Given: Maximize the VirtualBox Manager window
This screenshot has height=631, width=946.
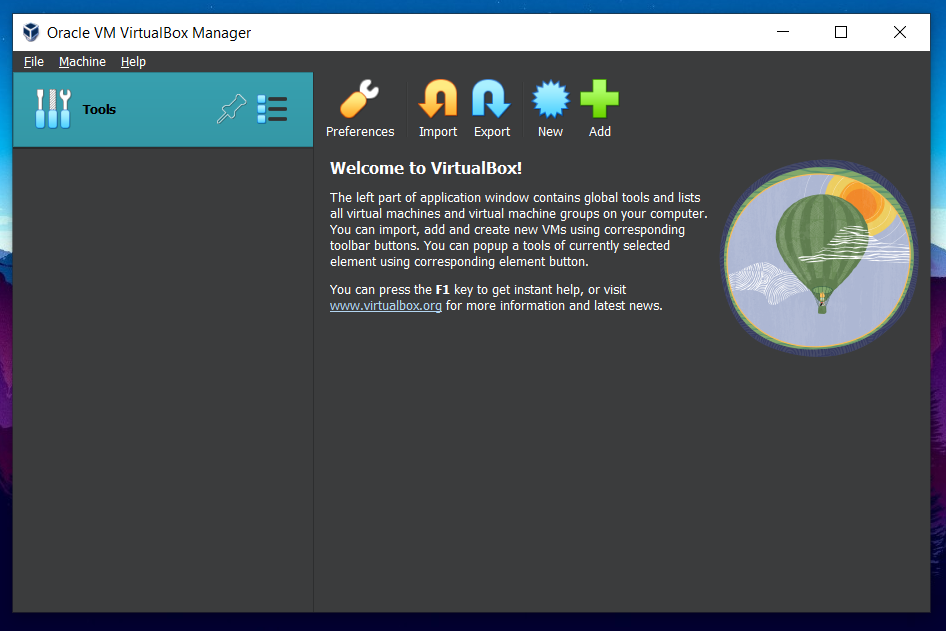Looking at the screenshot, I should 840,32.
